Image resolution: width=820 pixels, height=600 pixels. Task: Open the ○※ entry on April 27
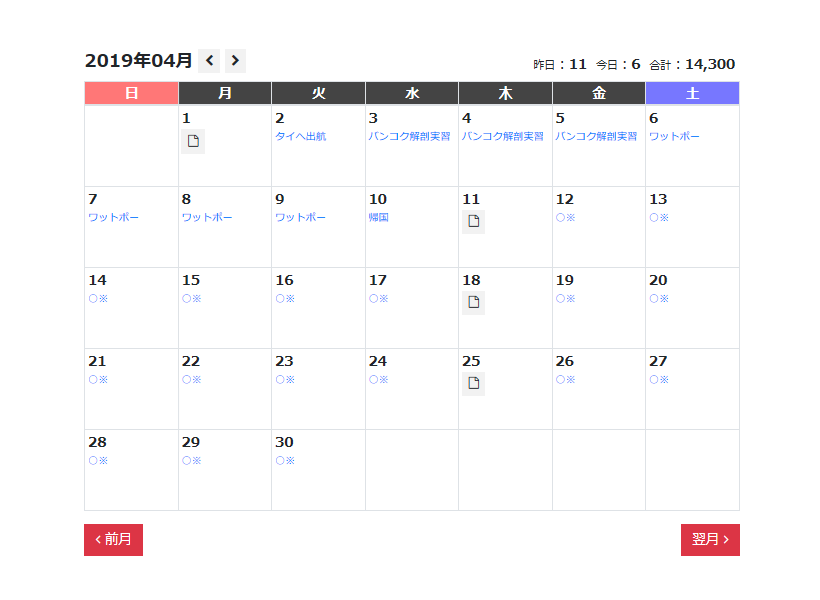click(x=659, y=380)
